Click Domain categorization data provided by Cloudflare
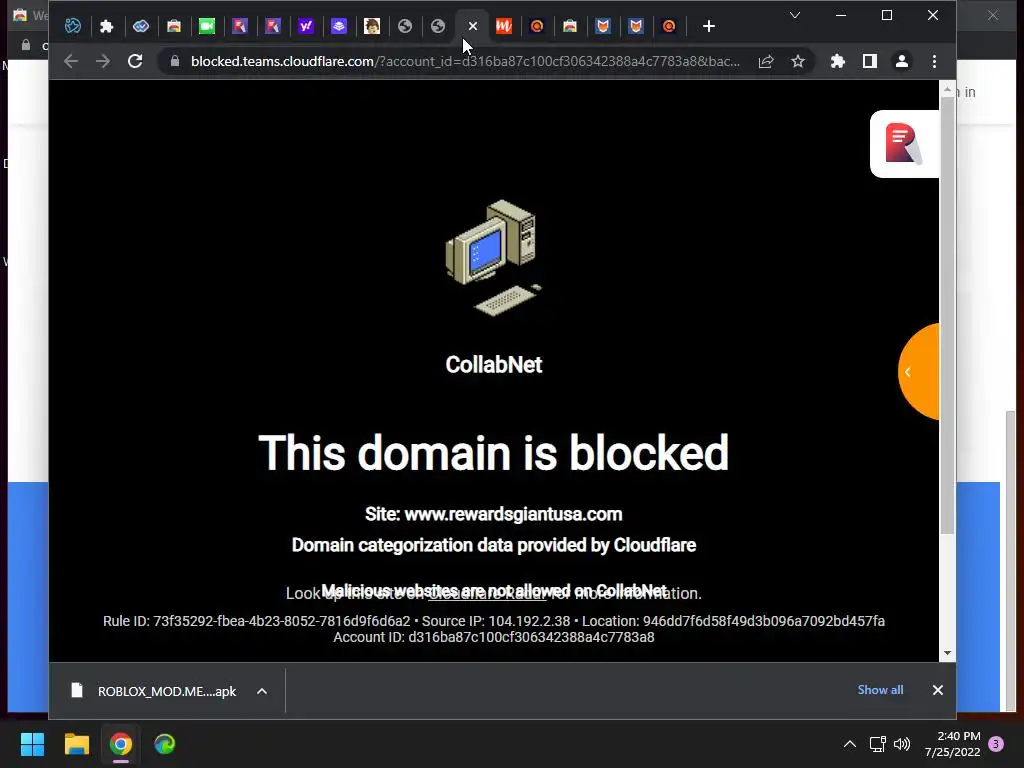 (x=494, y=545)
